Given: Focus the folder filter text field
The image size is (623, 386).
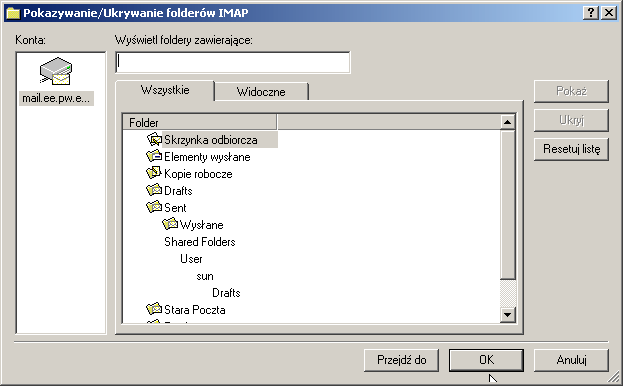Looking at the screenshot, I should click(x=233, y=62).
